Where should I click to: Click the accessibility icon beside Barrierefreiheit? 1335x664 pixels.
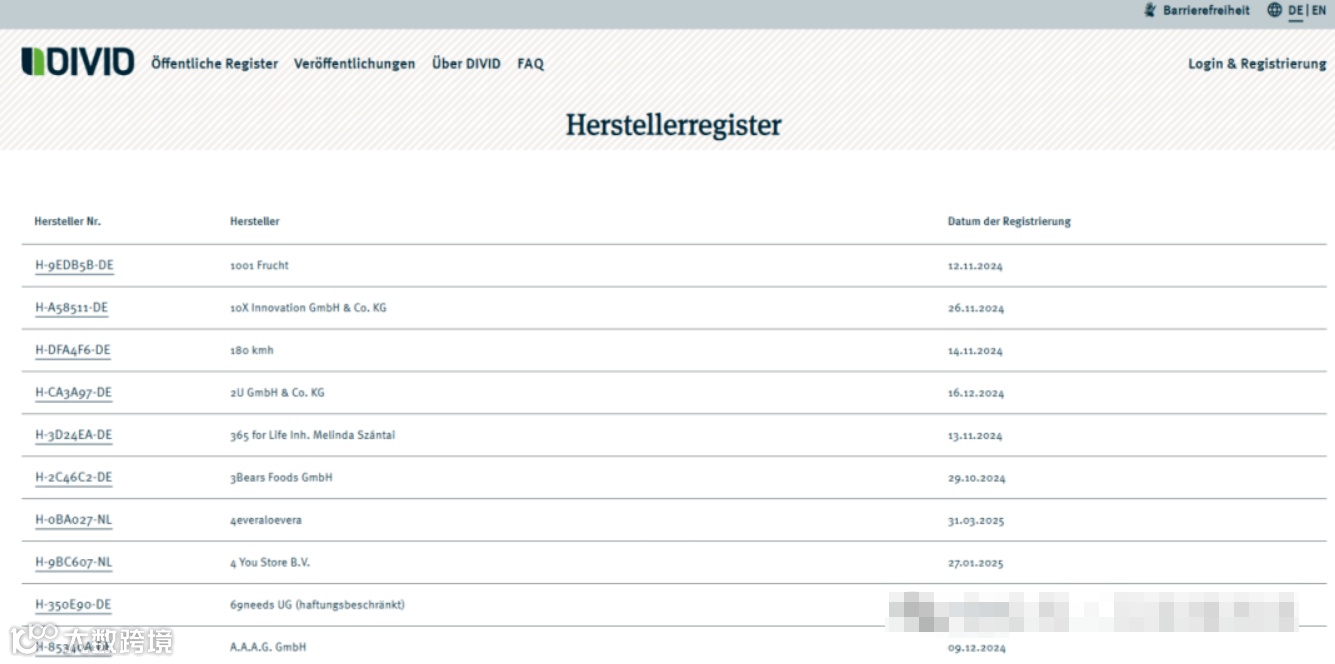tap(1150, 10)
